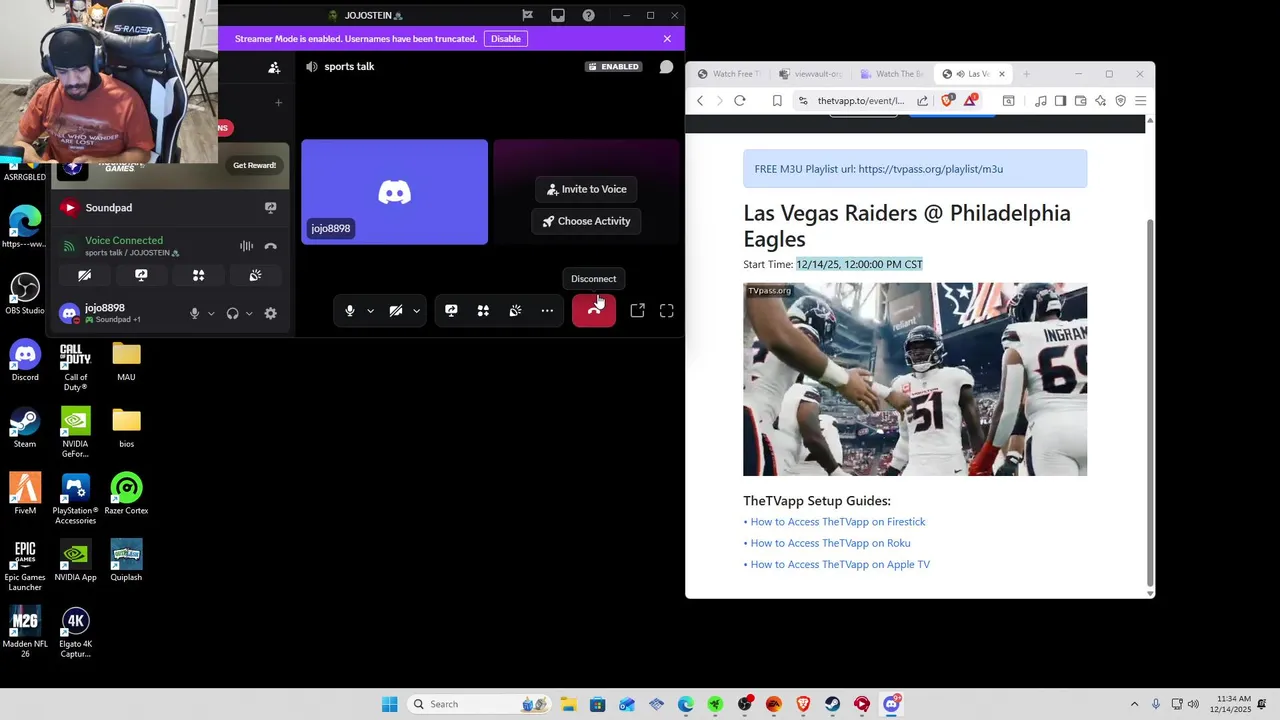The width and height of the screenshot is (1280, 720).
Task: Open the Brave Rewards triangle icon
Action: pos(970,101)
